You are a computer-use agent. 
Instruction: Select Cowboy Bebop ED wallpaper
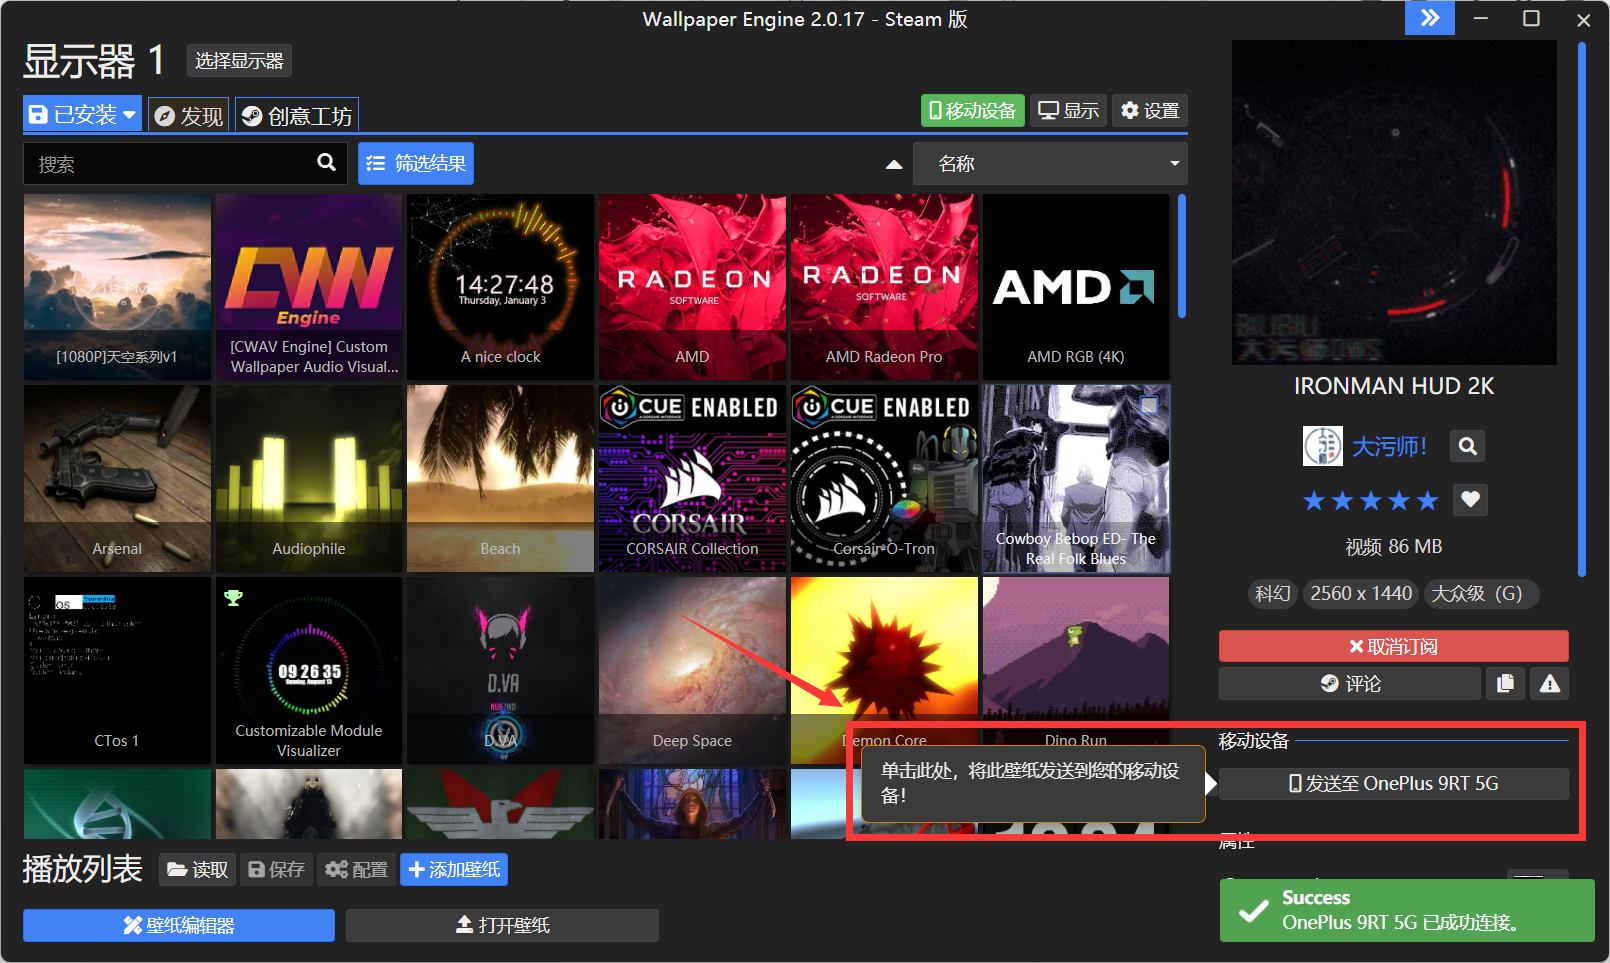coord(1076,479)
